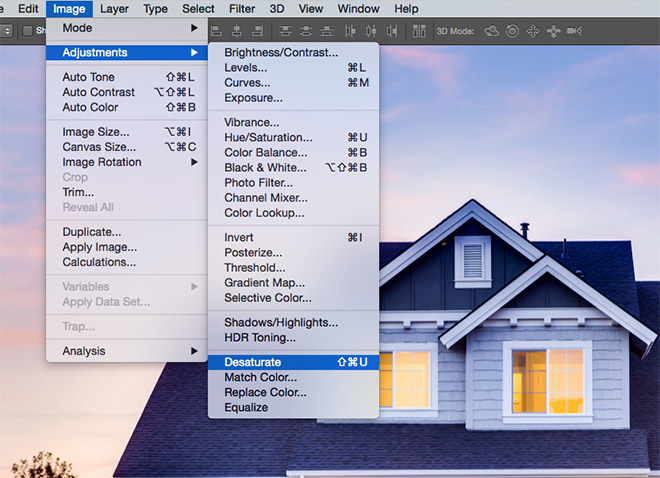The image size is (660, 478).
Task: Select Auto Tone in Image menu
Action: click(x=127, y=77)
